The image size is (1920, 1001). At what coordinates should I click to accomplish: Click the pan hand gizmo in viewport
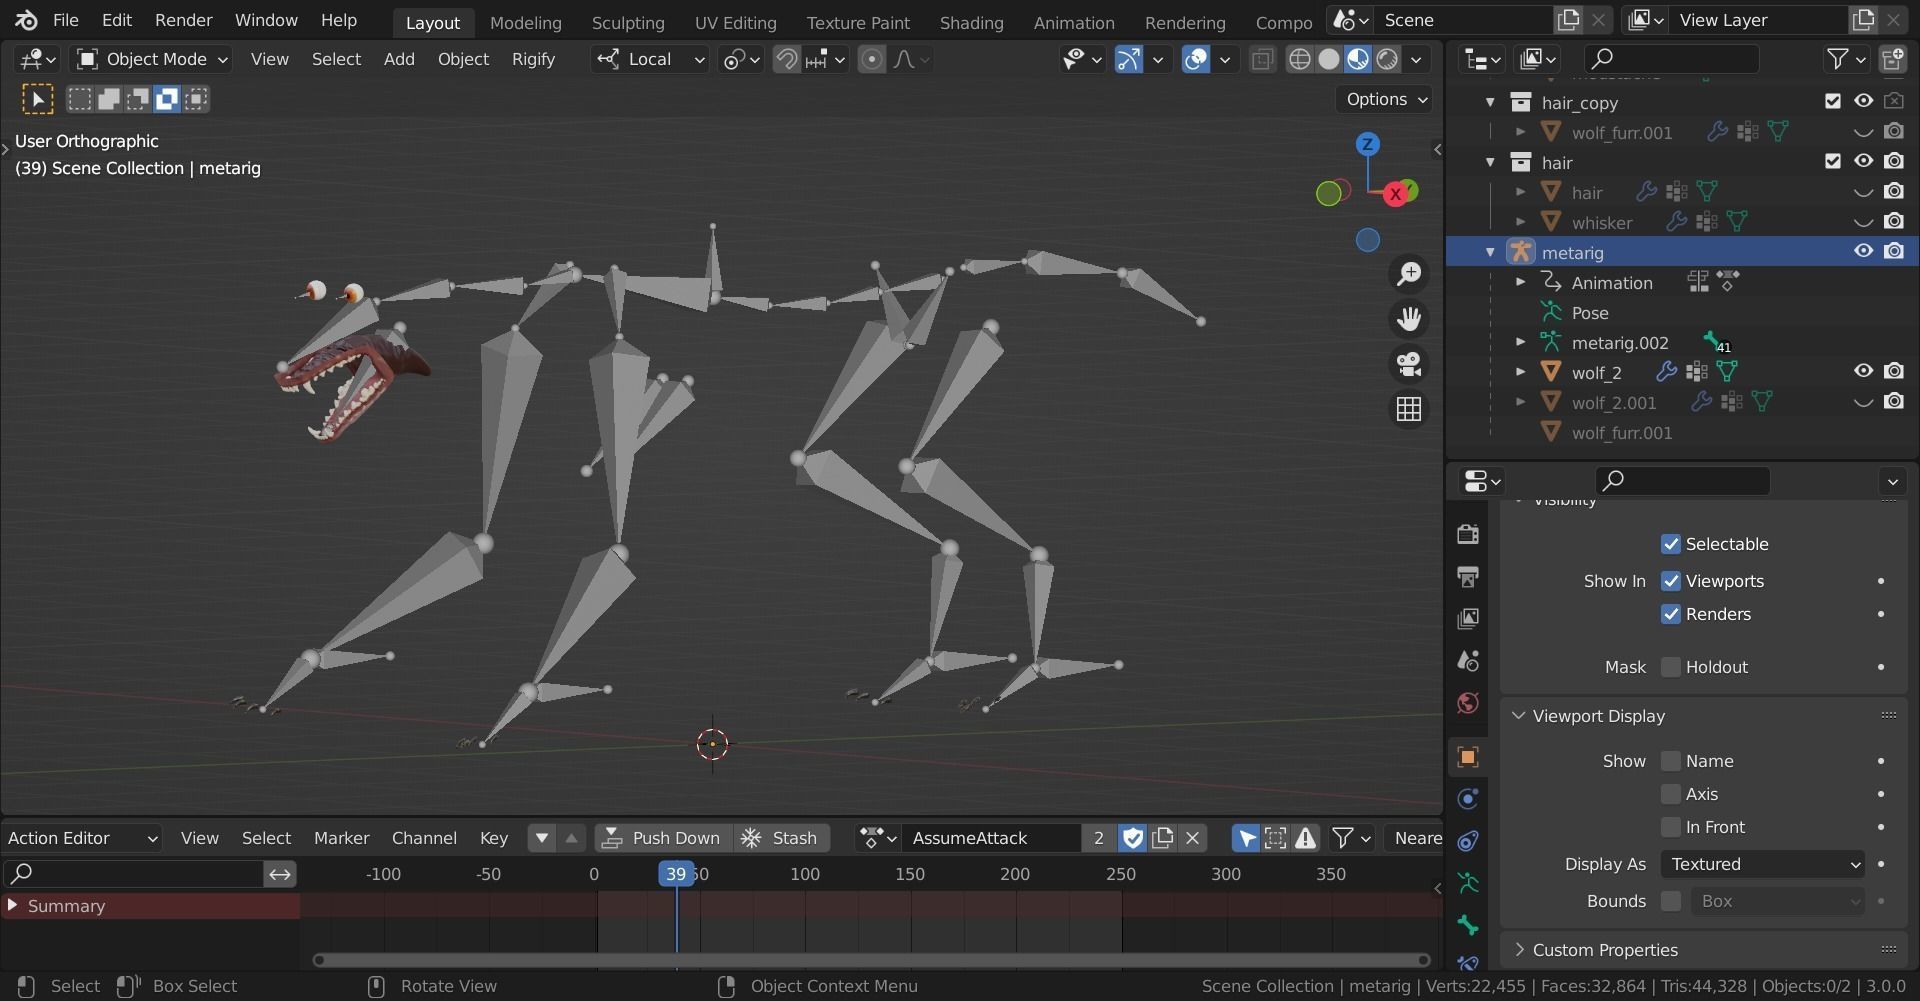1409,319
